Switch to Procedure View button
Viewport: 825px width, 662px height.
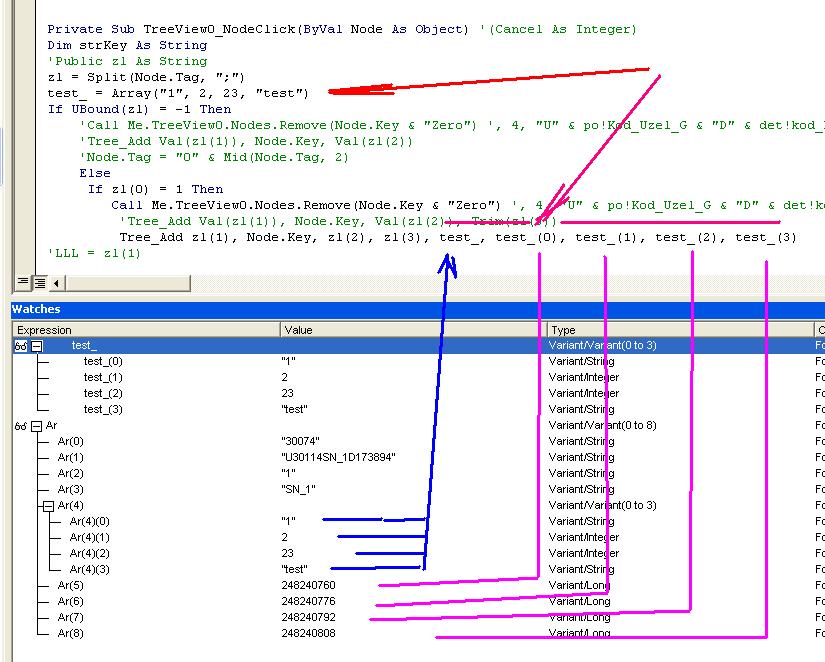click(x=23, y=283)
